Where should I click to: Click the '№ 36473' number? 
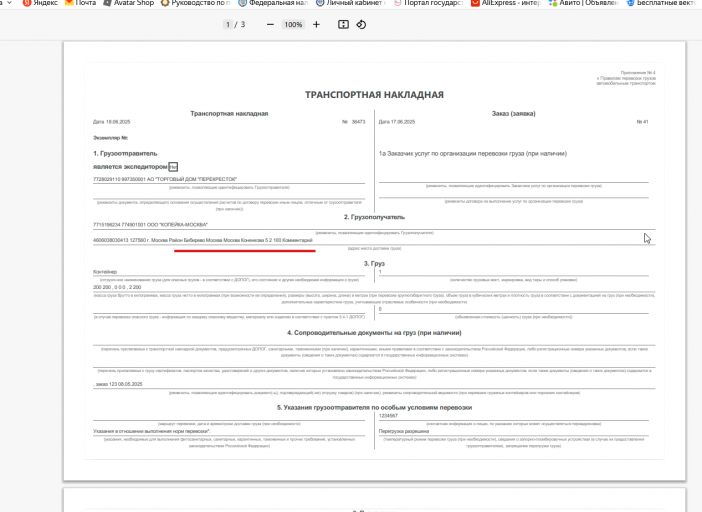[354, 122]
